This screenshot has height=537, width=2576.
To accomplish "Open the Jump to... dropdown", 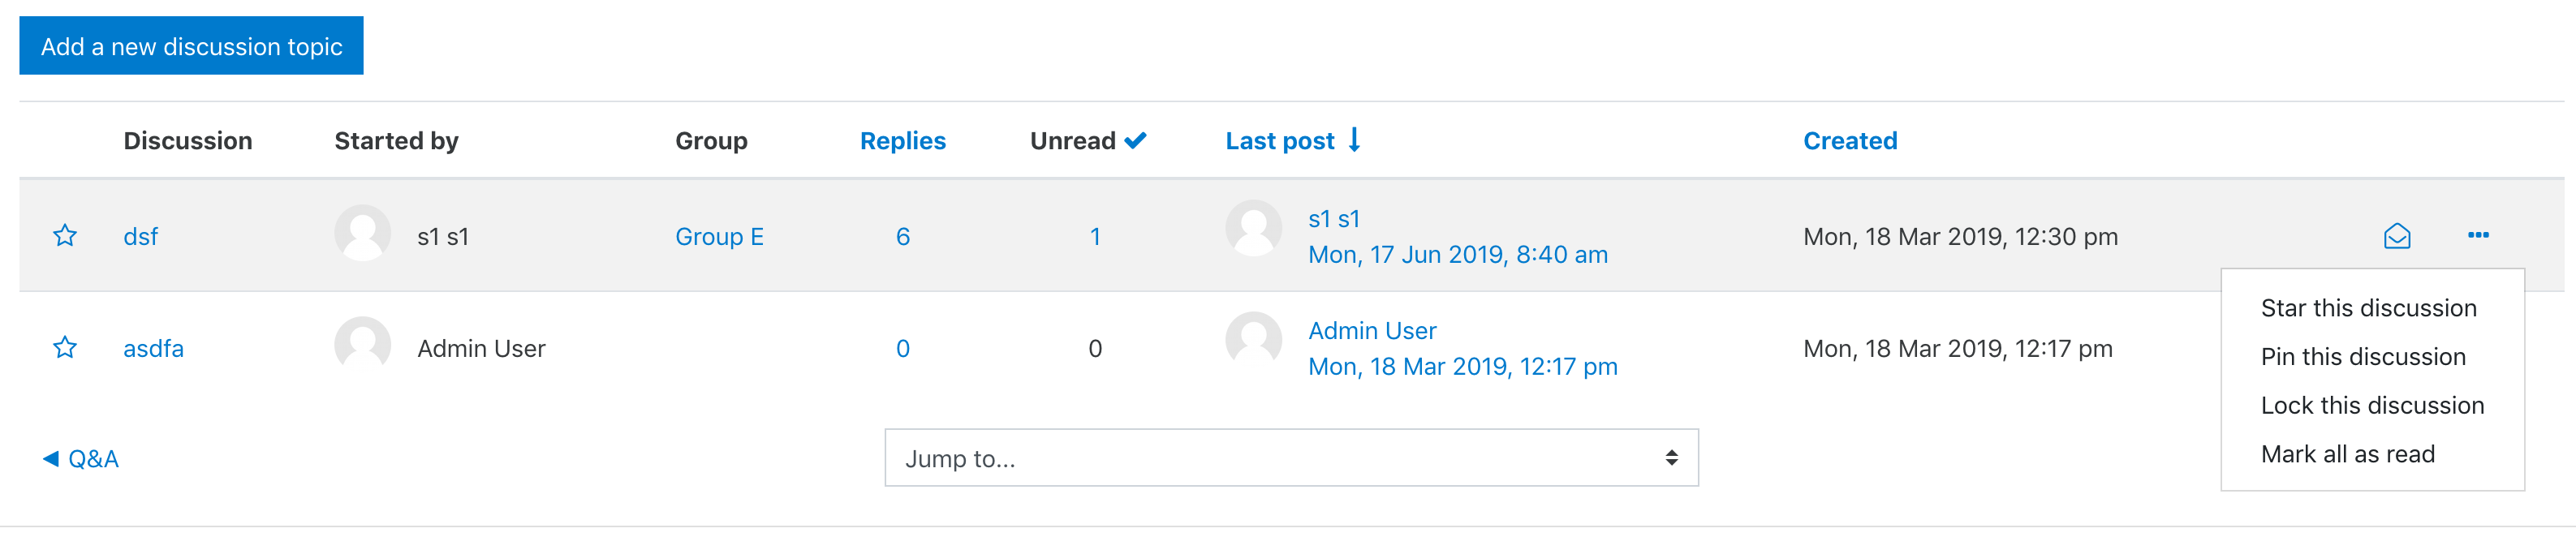I will [1291, 458].
